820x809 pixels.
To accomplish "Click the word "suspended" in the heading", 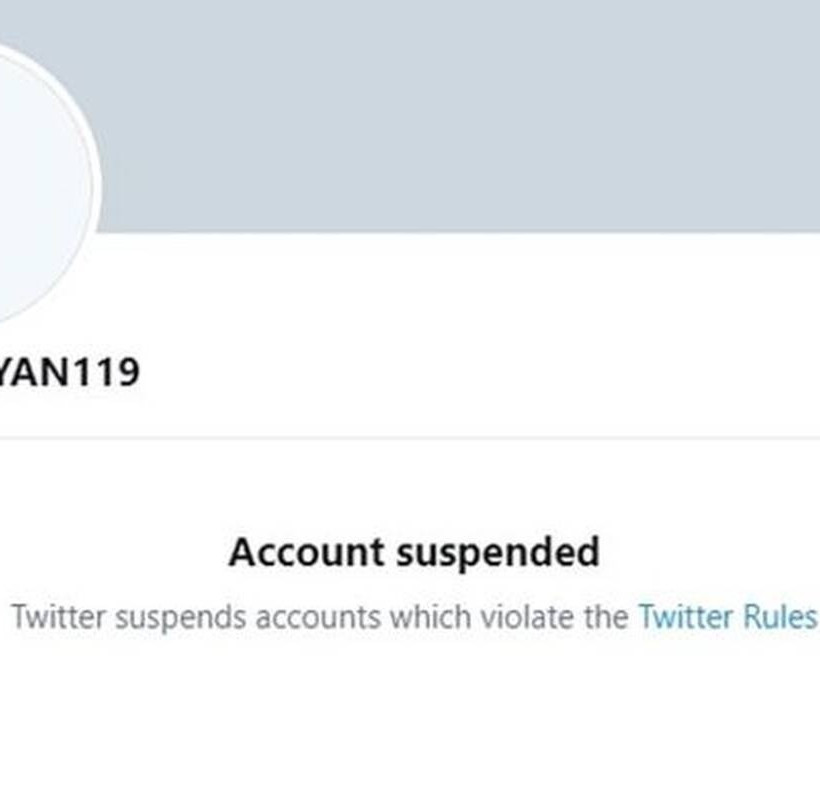I will point(496,552).
